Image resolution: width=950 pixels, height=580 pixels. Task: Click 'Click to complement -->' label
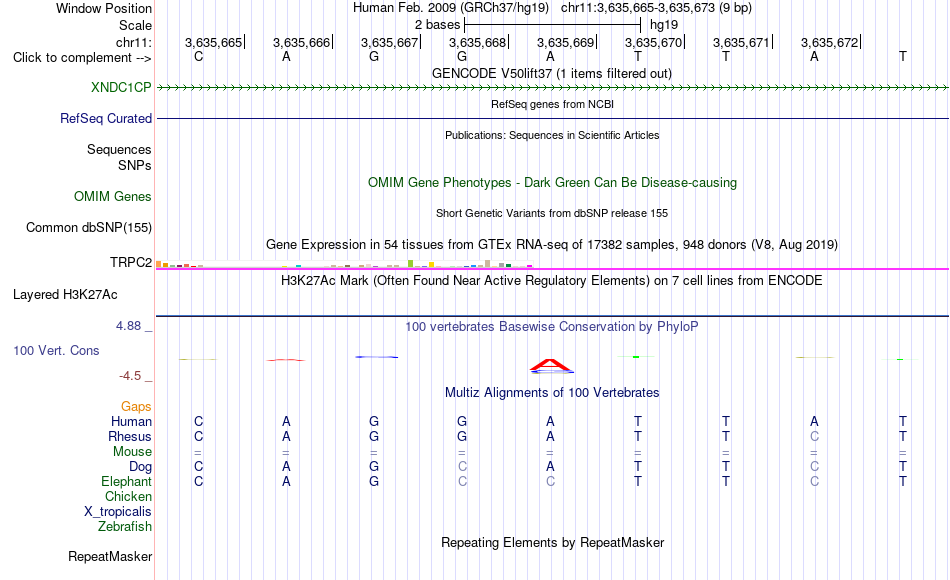(82, 58)
